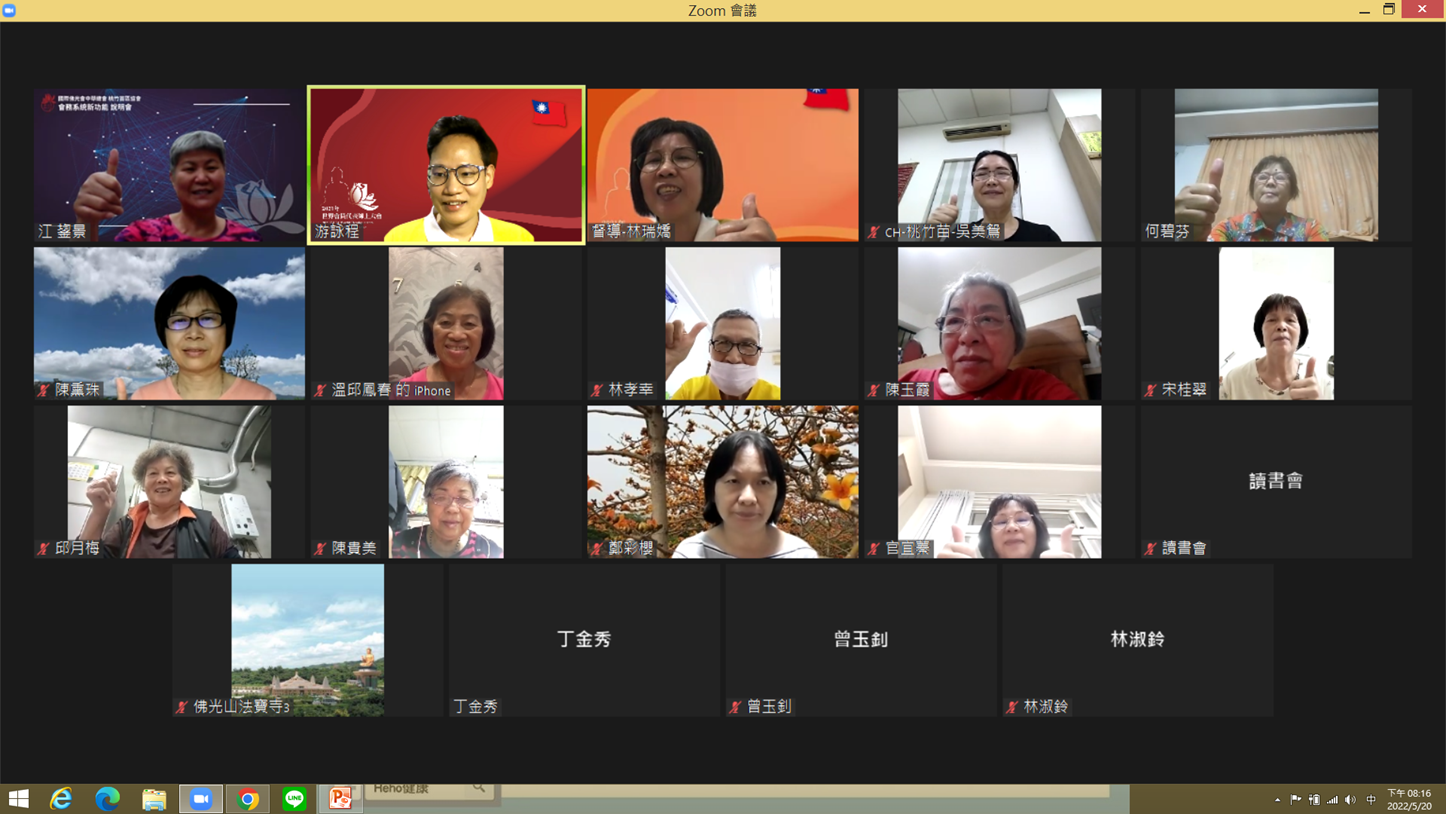Launch Microsoft Edge from the taskbar
Image resolution: width=1446 pixels, height=814 pixels.
[x=108, y=798]
